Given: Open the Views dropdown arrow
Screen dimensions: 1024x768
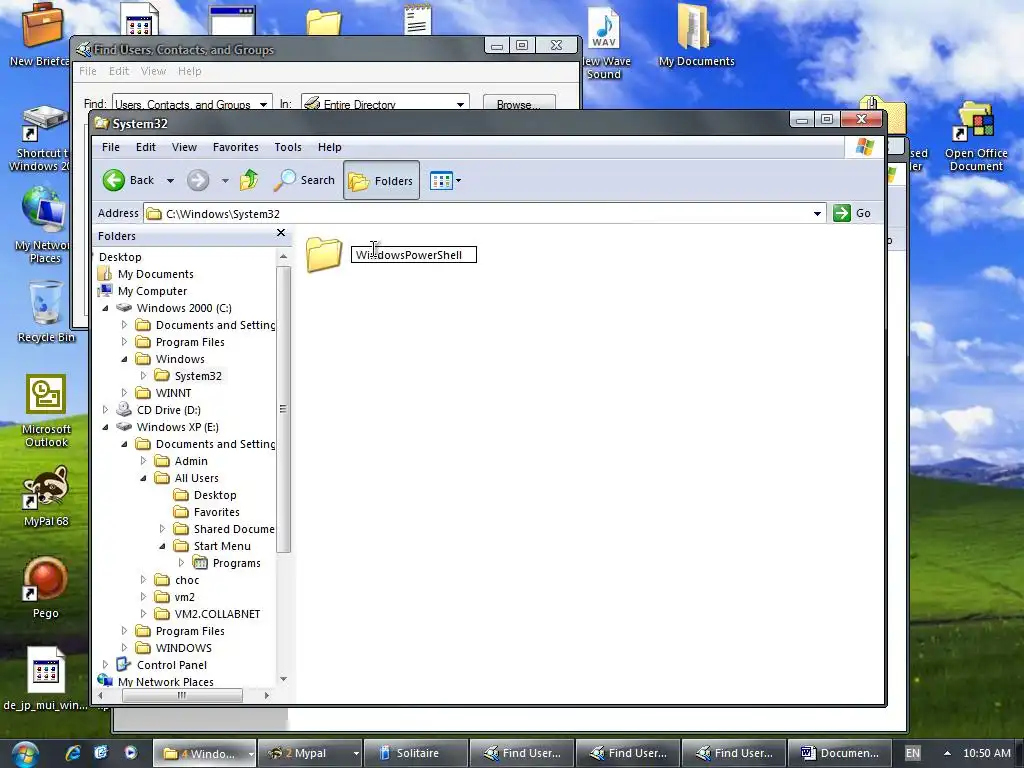Looking at the screenshot, I should click(x=458, y=180).
